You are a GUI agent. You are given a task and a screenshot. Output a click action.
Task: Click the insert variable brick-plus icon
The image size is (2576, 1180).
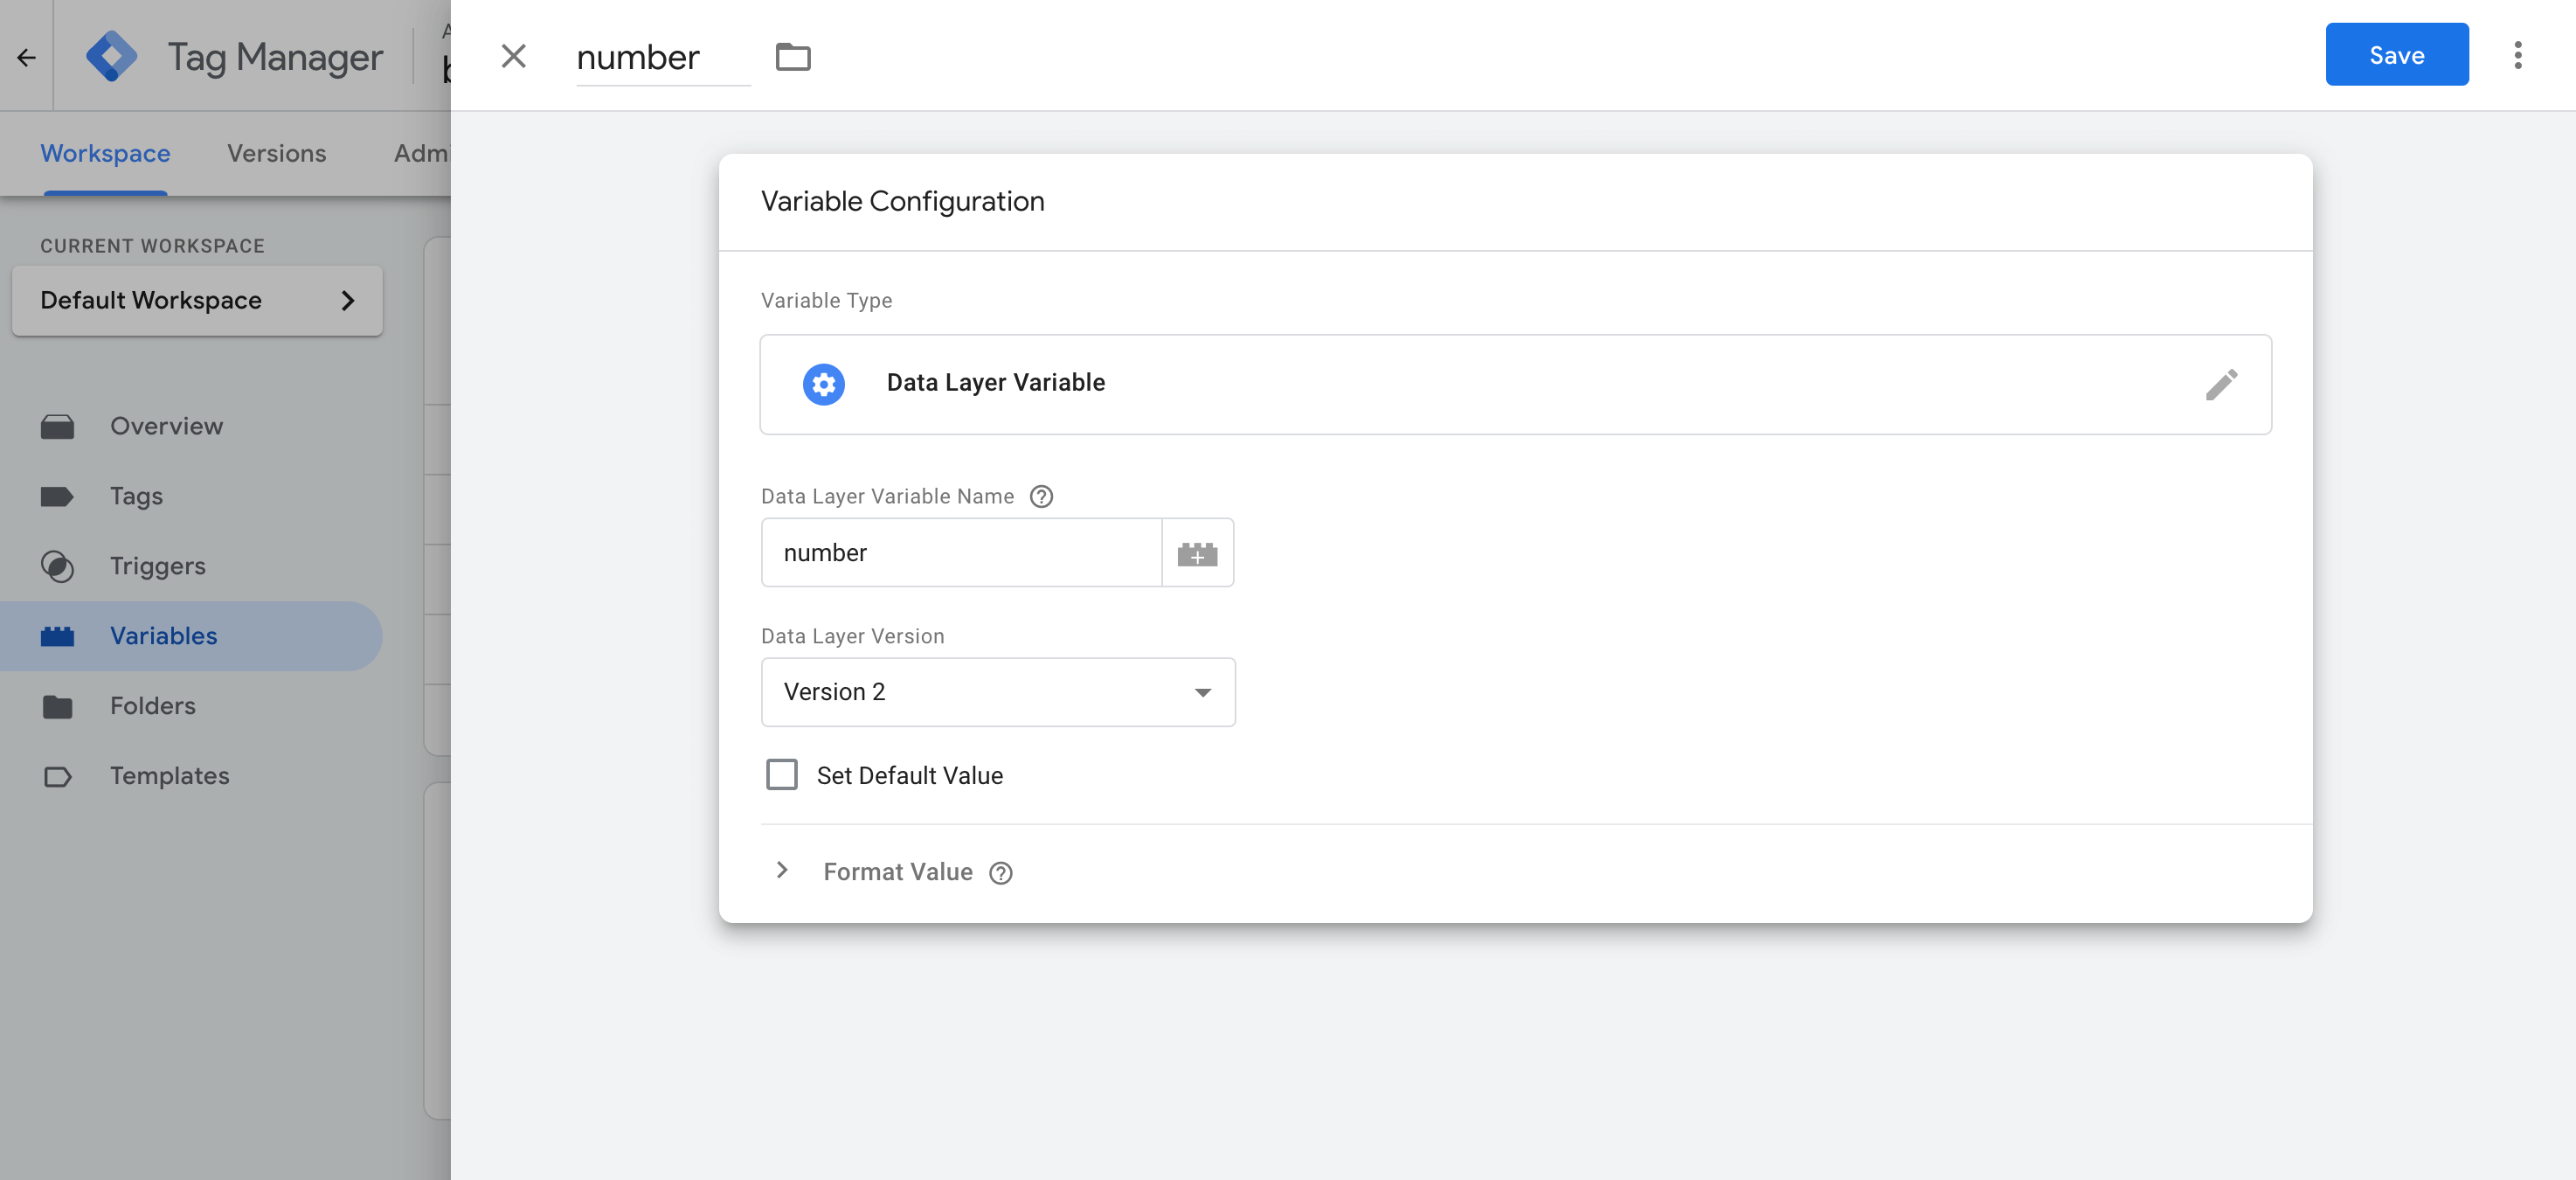tap(1197, 553)
